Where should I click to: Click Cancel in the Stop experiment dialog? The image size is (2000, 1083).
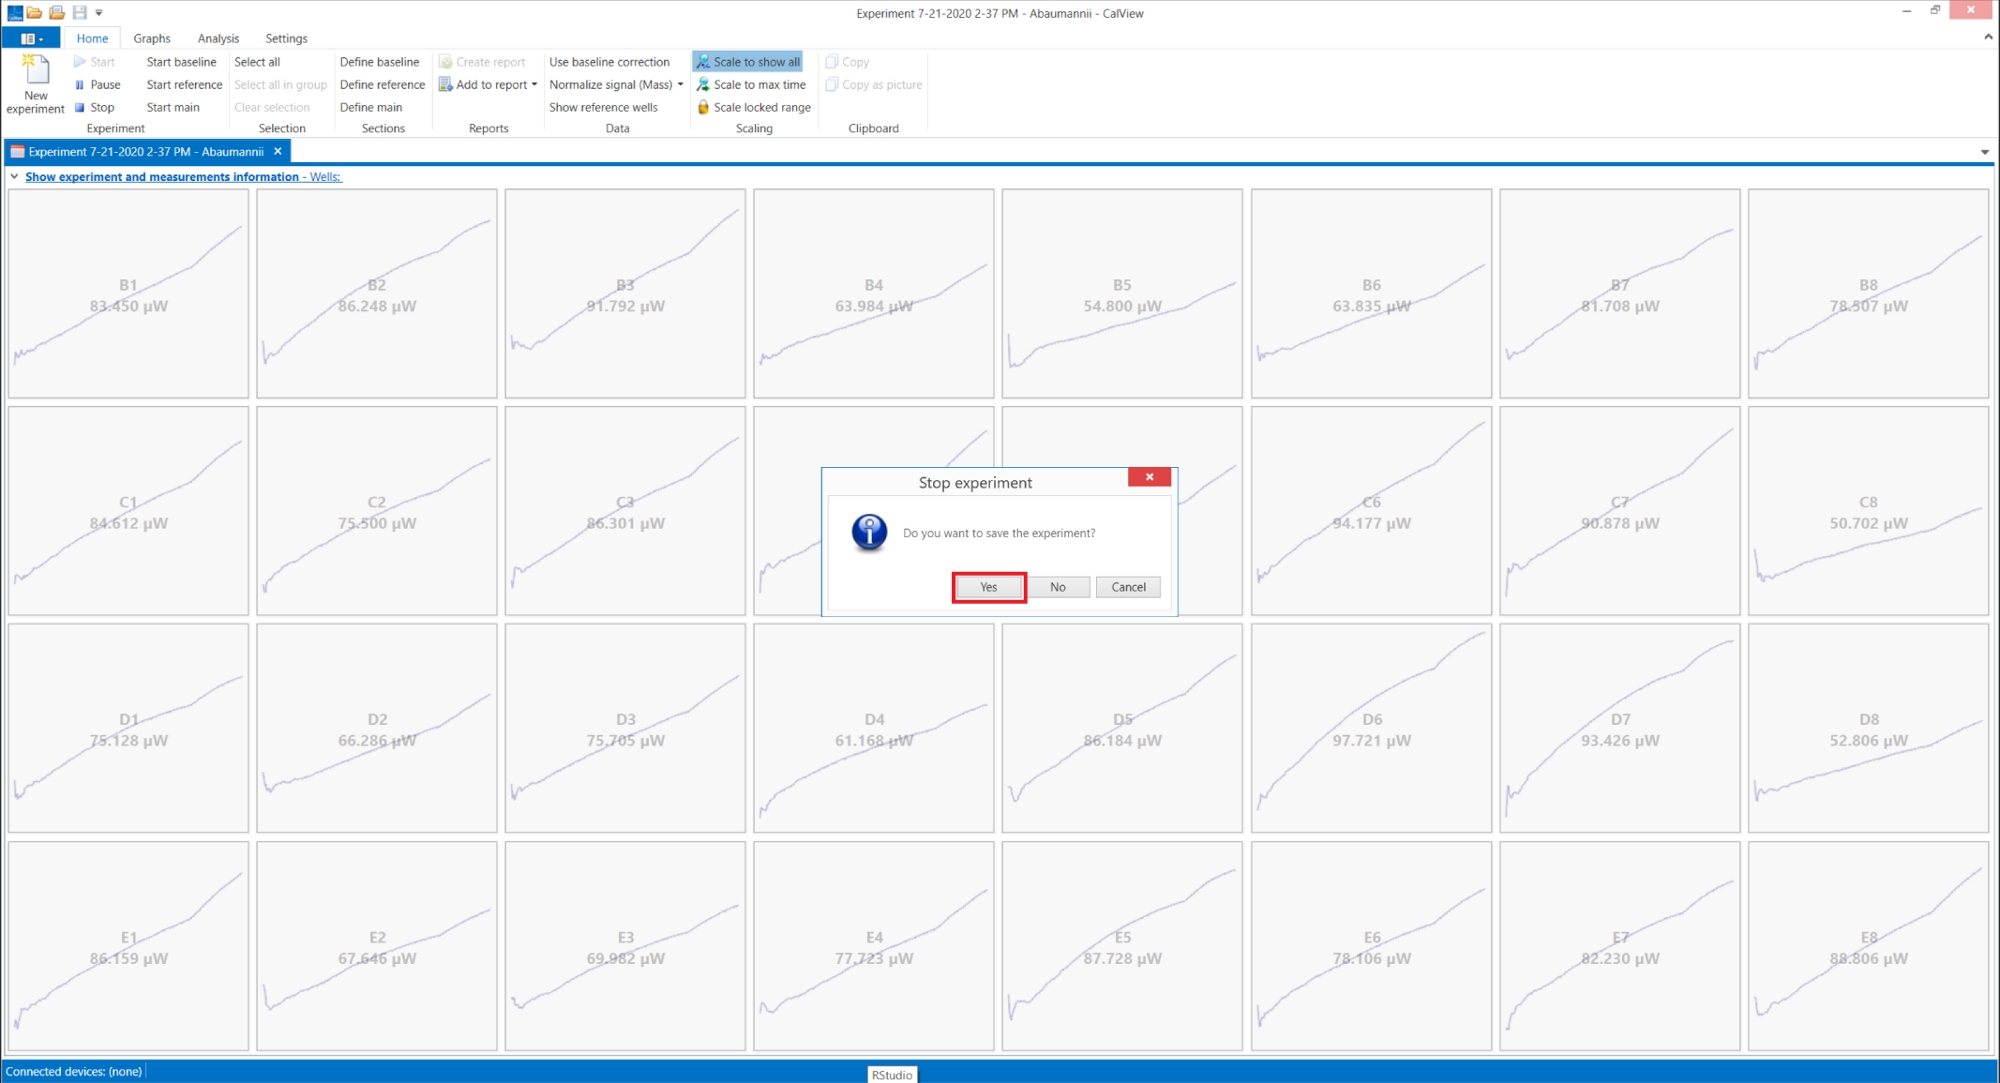pyautogui.click(x=1128, y=587)
